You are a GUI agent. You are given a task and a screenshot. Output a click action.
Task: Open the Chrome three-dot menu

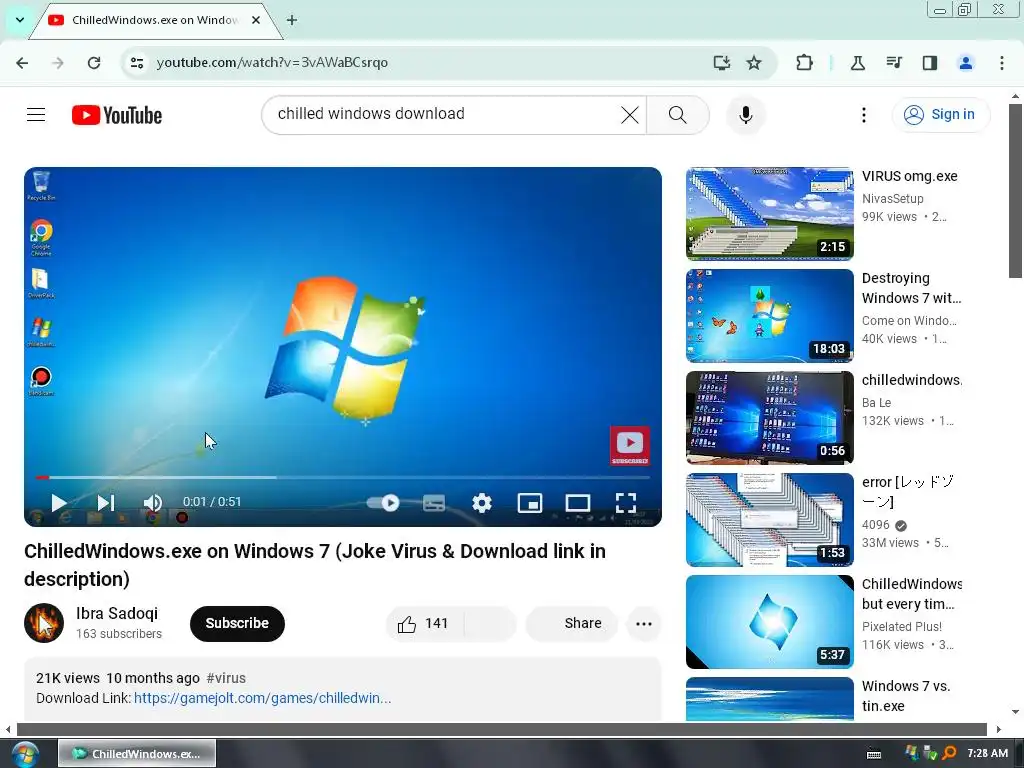coord(1002,63)
